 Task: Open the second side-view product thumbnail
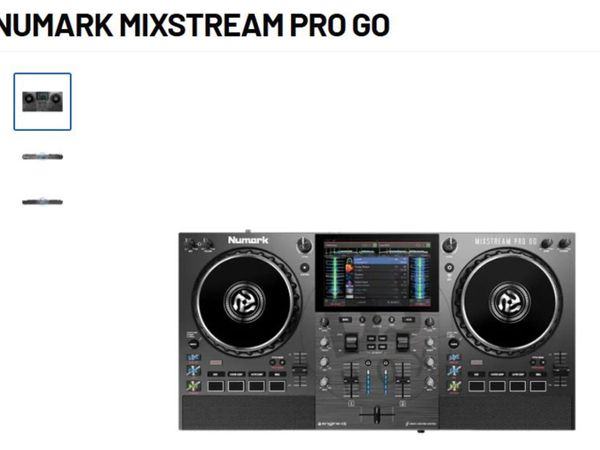pyautogui.click(x=42, y=157)
